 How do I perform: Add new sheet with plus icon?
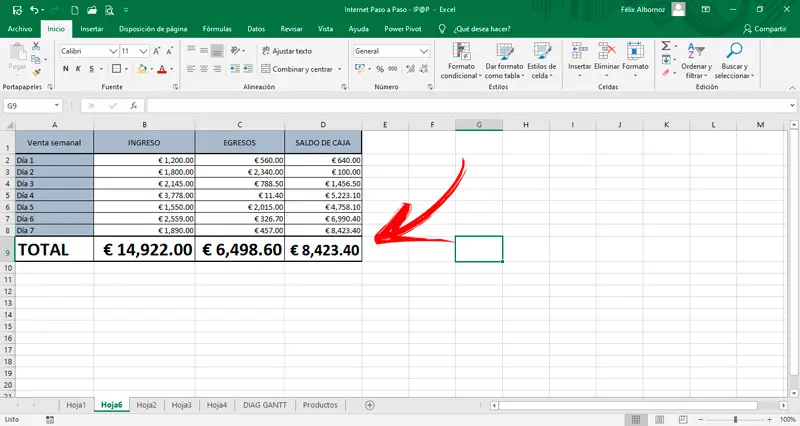click(369, 405)
